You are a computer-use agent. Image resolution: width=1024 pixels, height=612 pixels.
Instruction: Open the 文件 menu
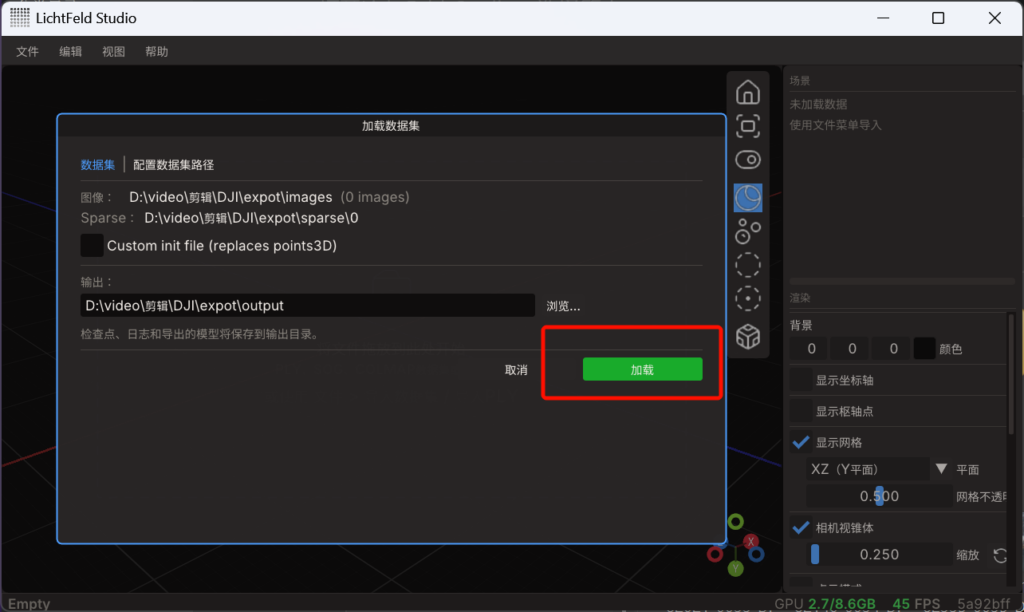(27, 51)
